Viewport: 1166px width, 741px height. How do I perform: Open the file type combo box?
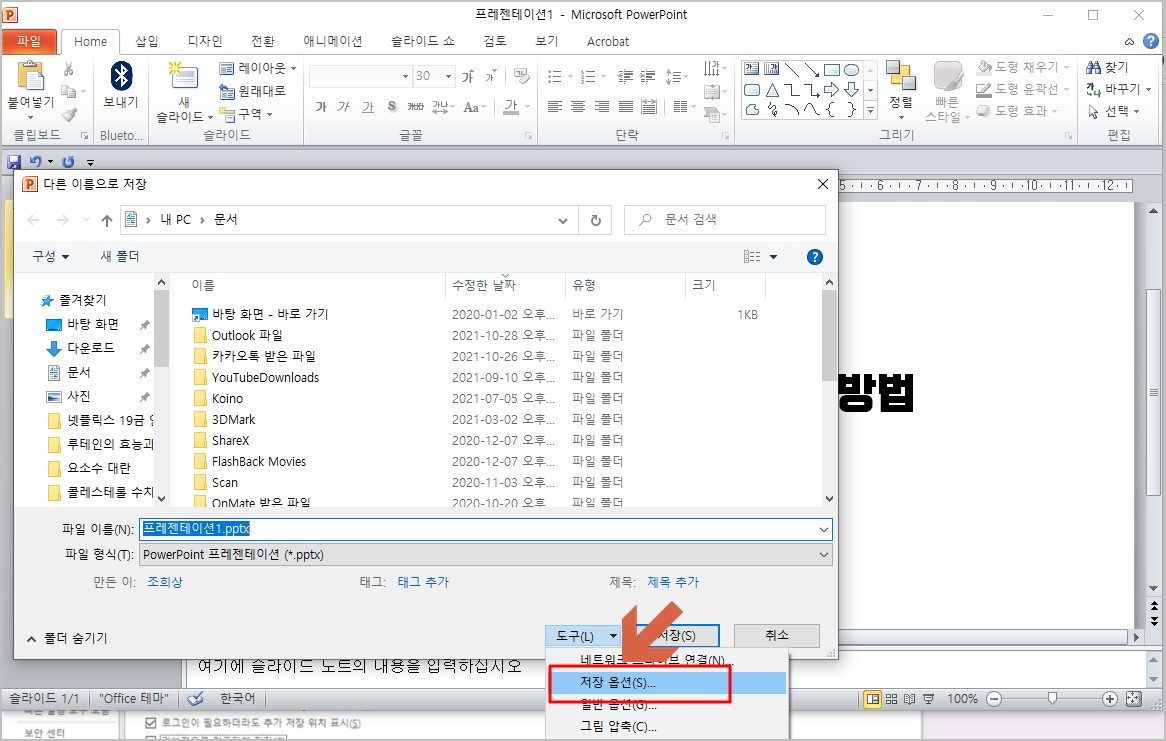[486, 554]
